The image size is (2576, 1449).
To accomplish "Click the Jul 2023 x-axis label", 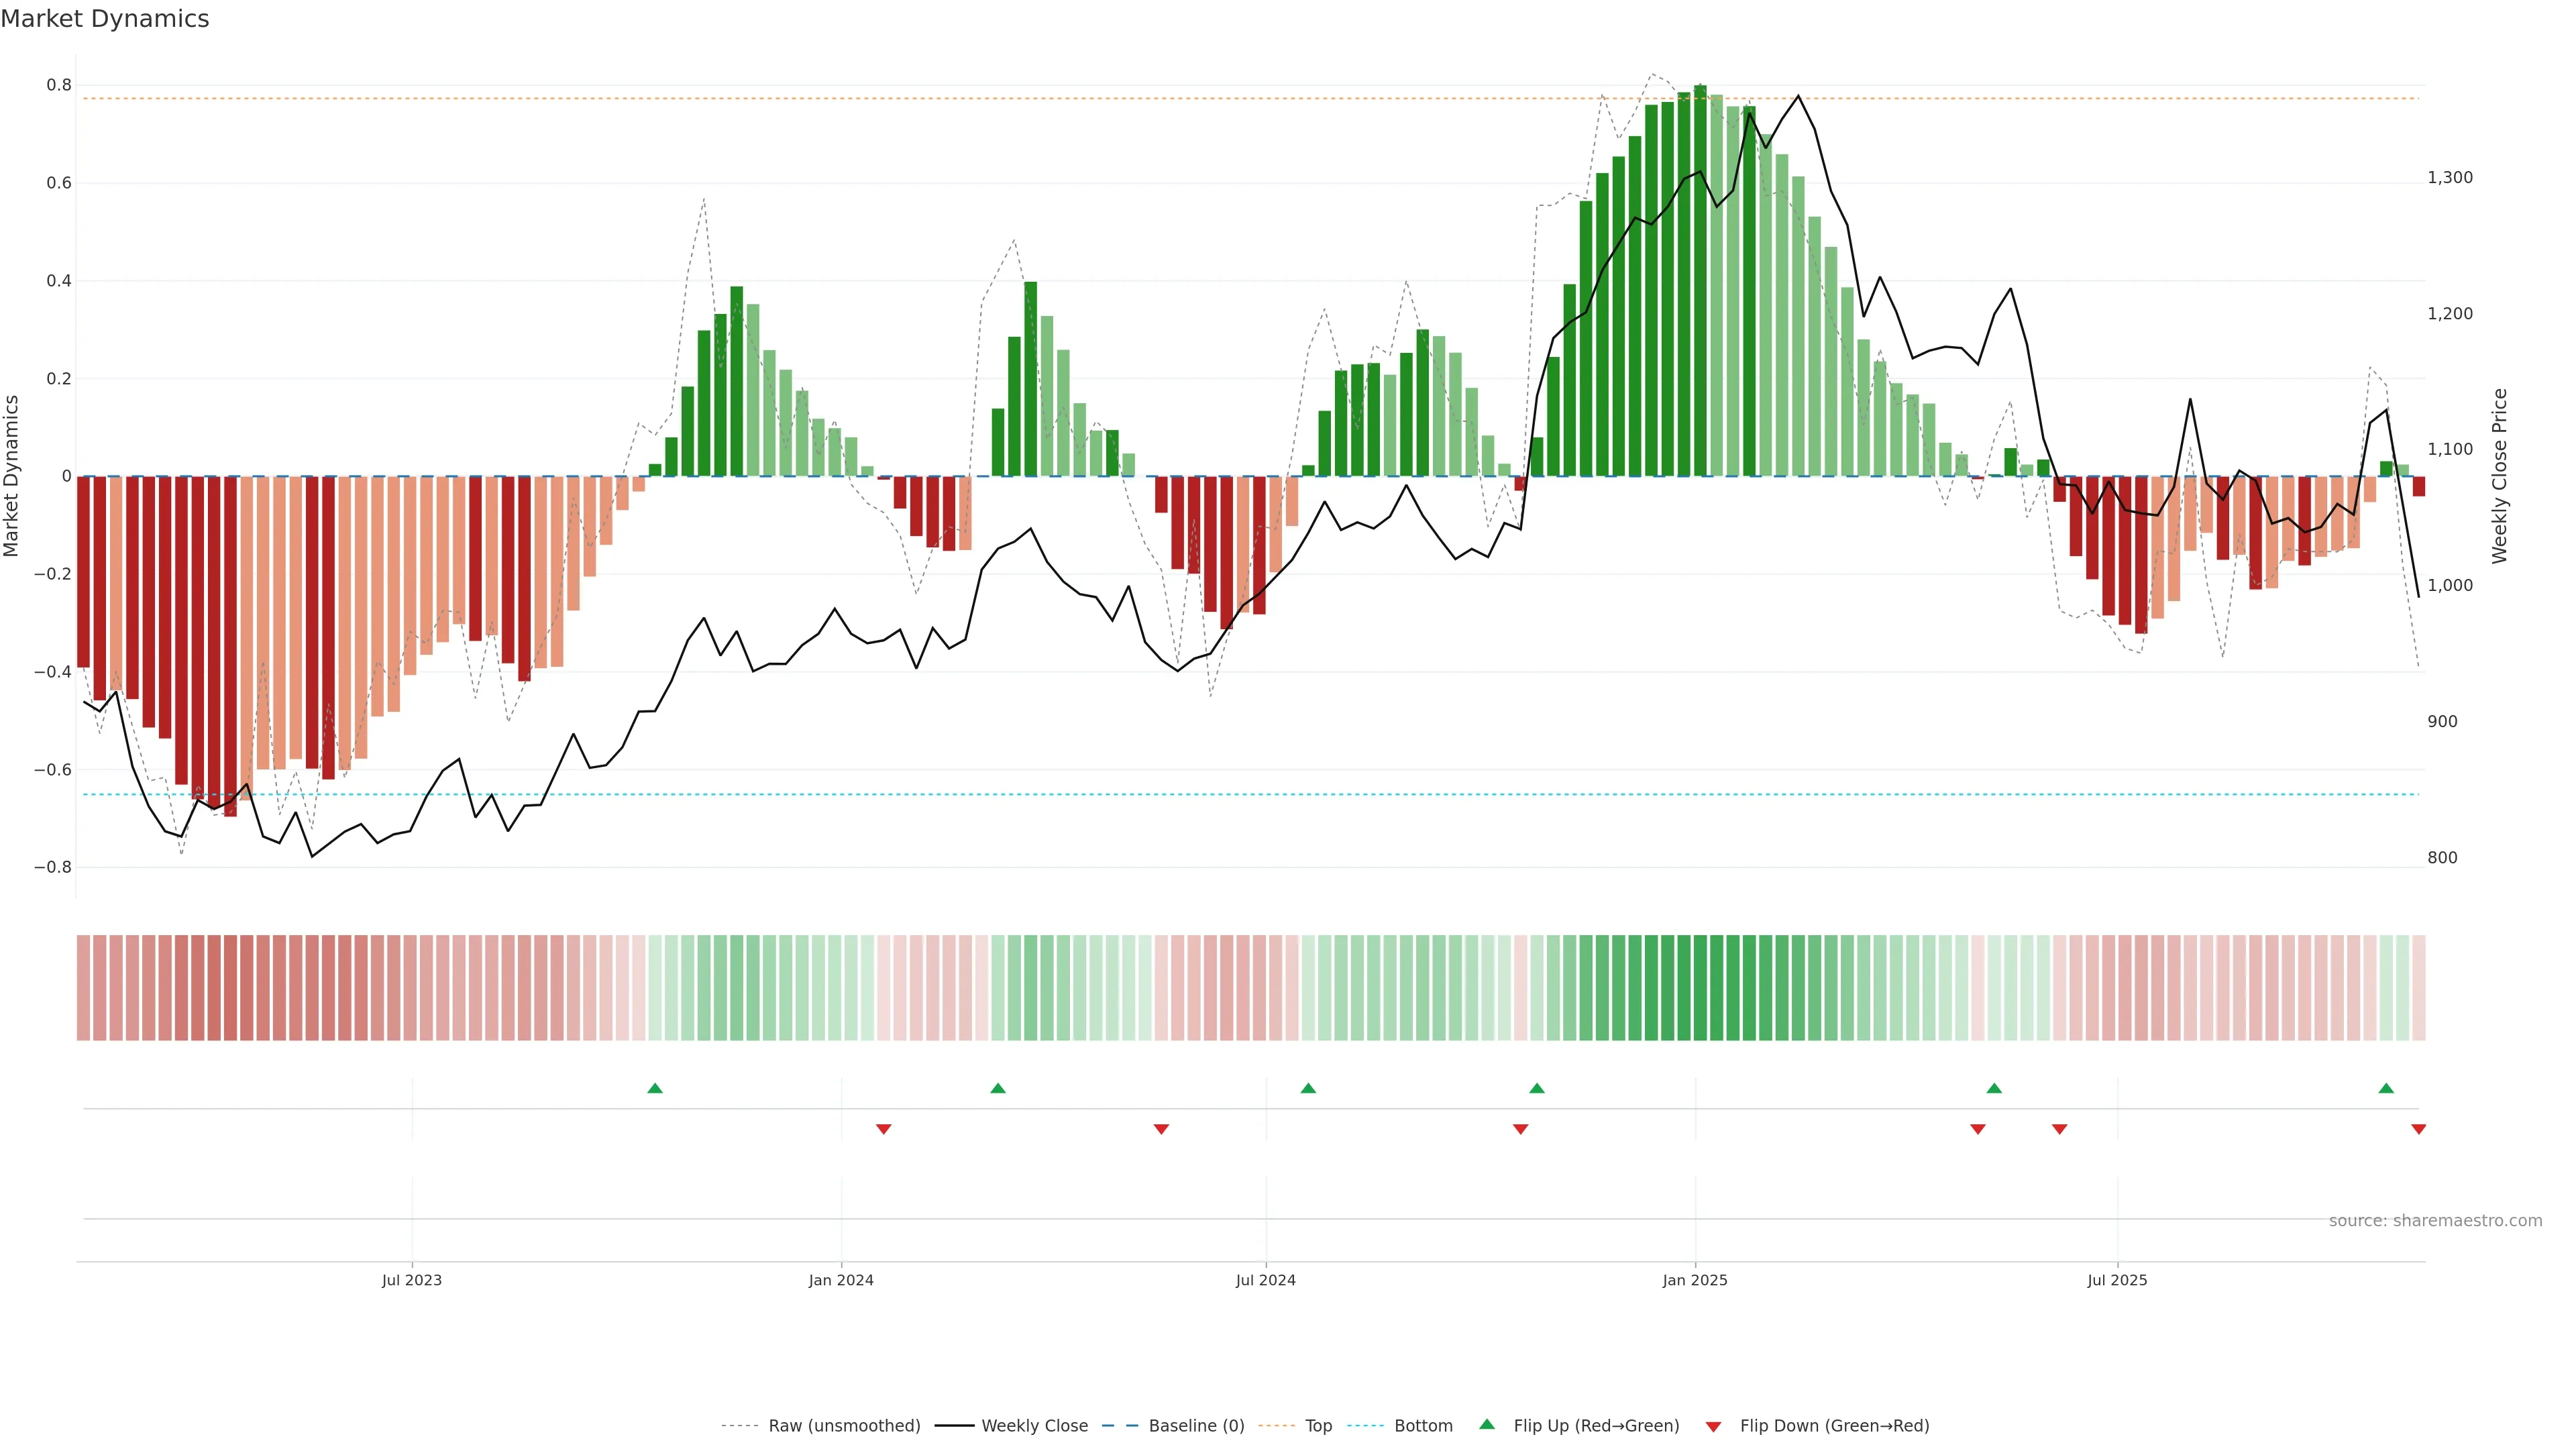I will click(x=411, y=1280).
